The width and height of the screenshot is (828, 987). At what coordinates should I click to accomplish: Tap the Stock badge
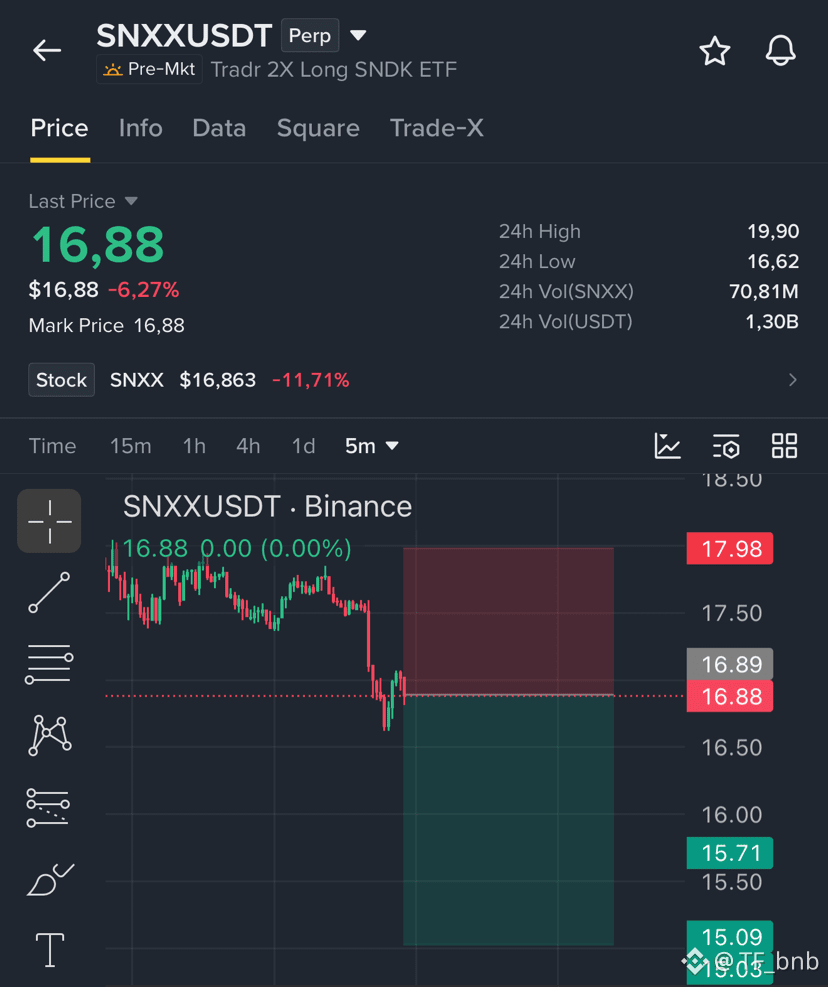[x=62, y=380]
